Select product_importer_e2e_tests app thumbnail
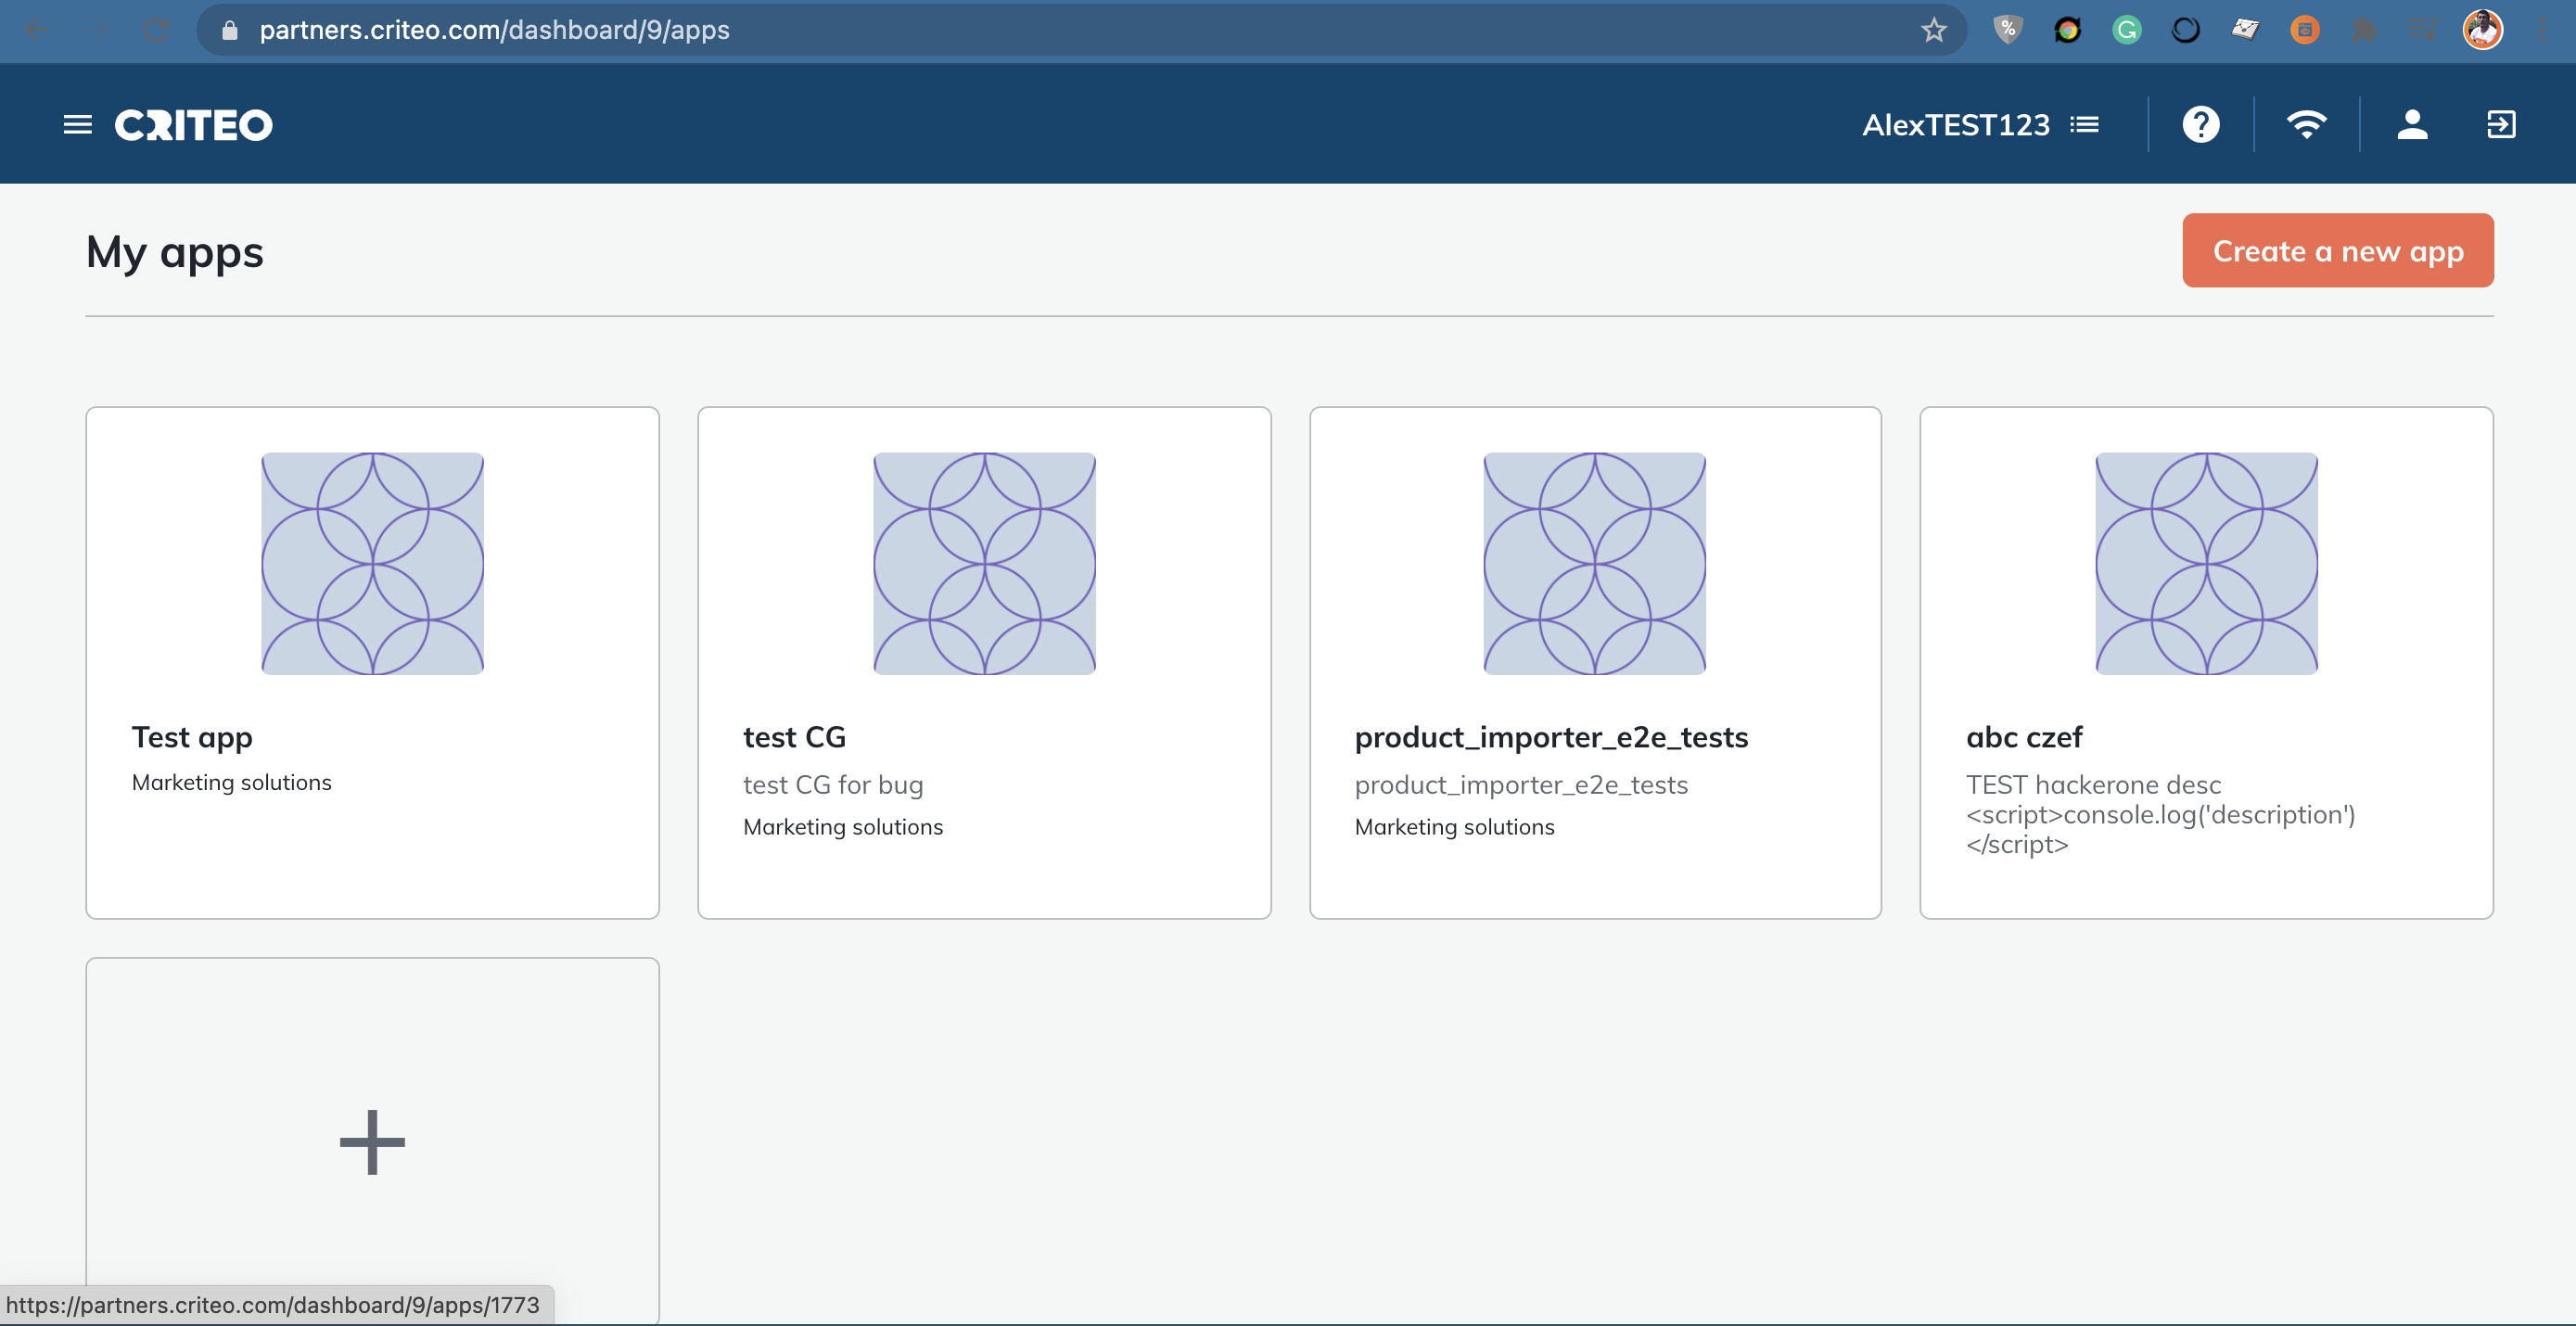The image size is (2576, 1326). coord(1594,563)
